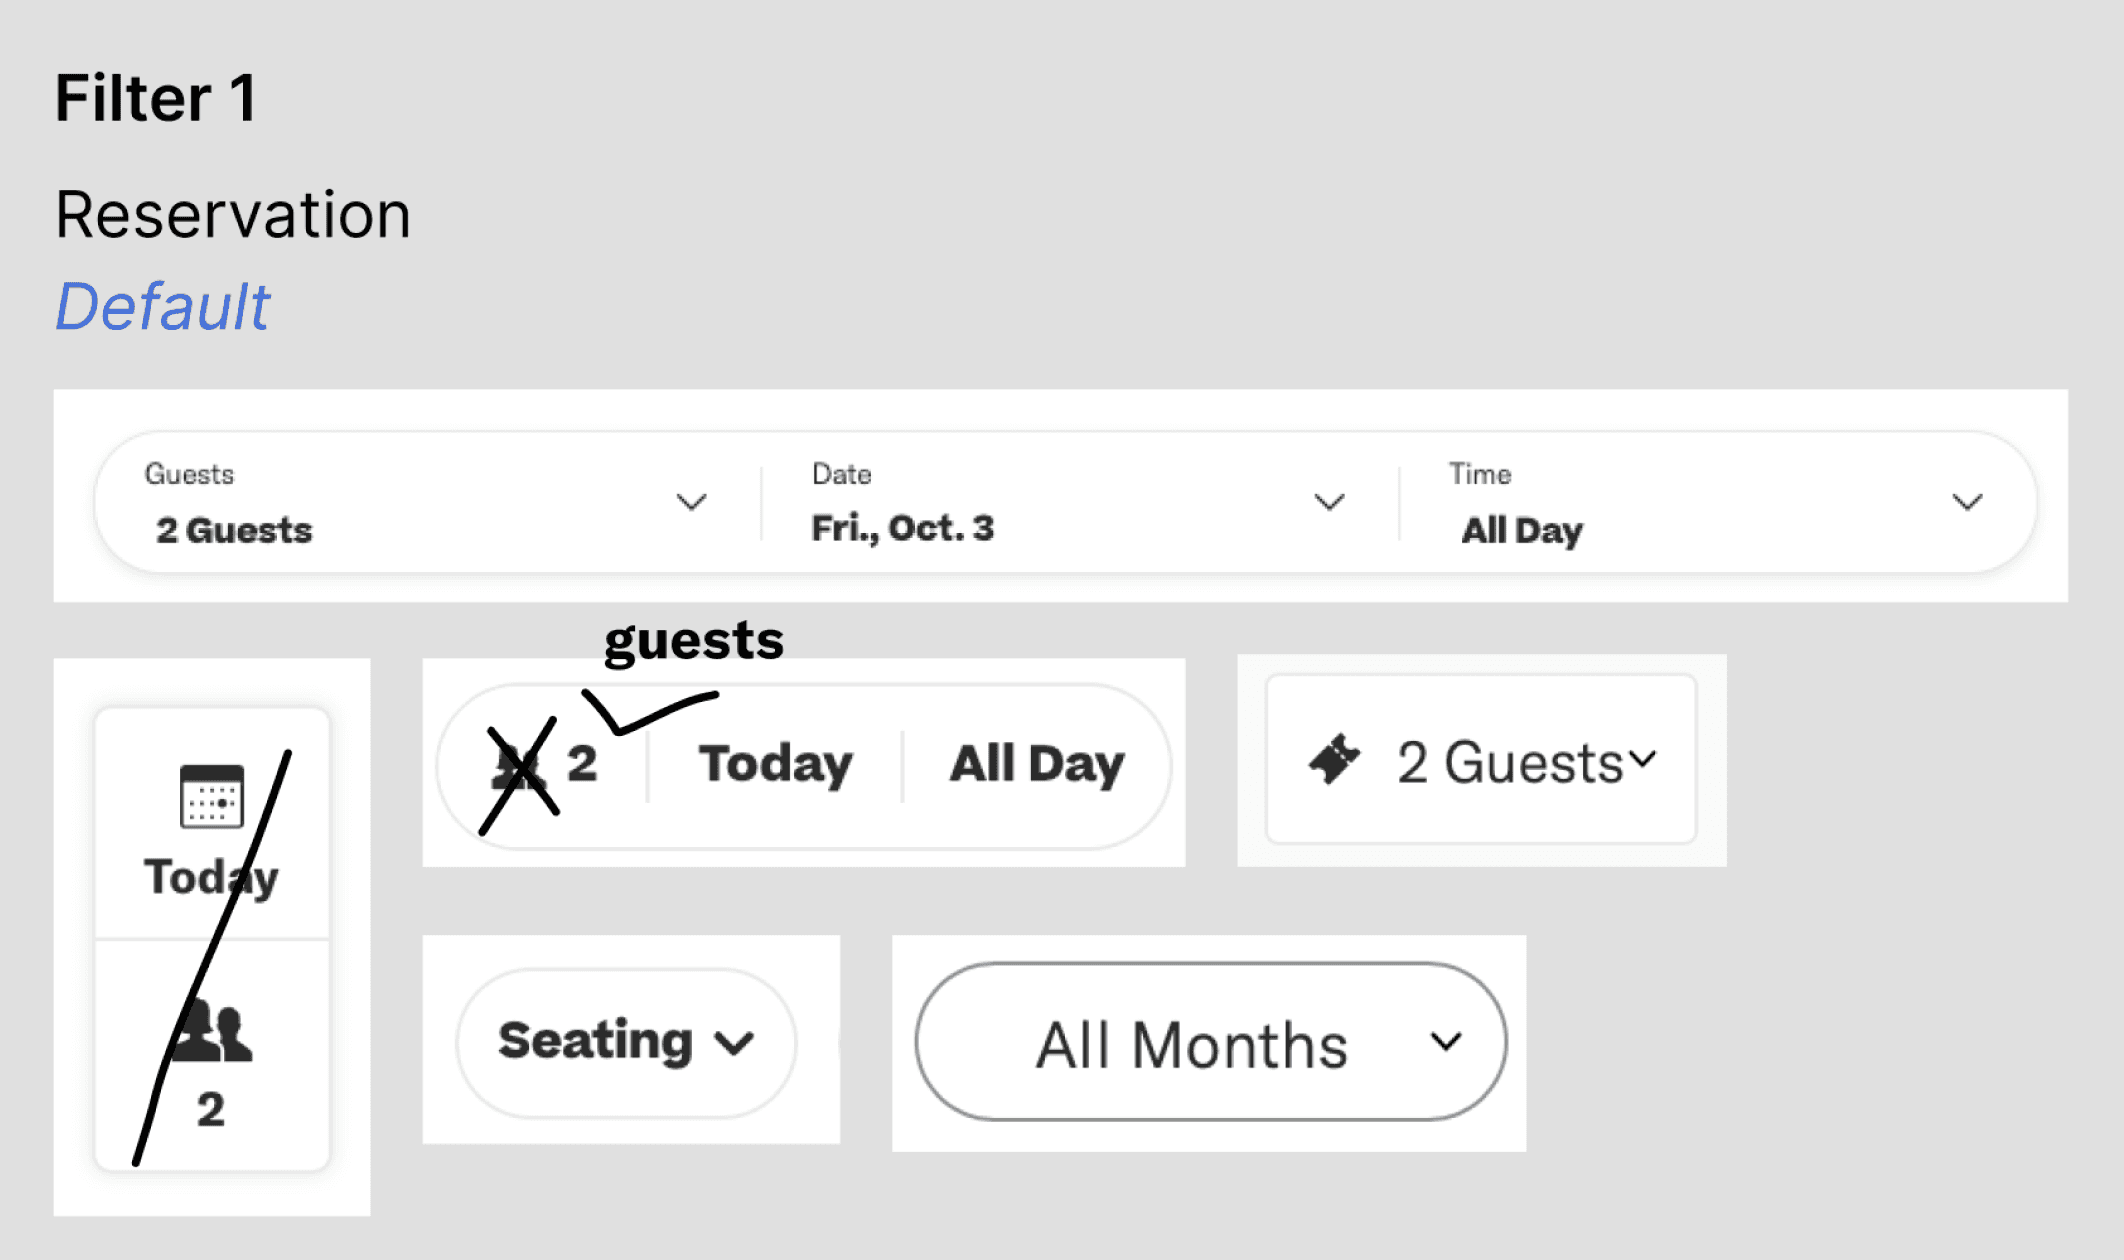Viewport: 2124px width, 1260px height.
Task: Click the Fri., Oct. 3 date value
Action: (x=902, y=528)
